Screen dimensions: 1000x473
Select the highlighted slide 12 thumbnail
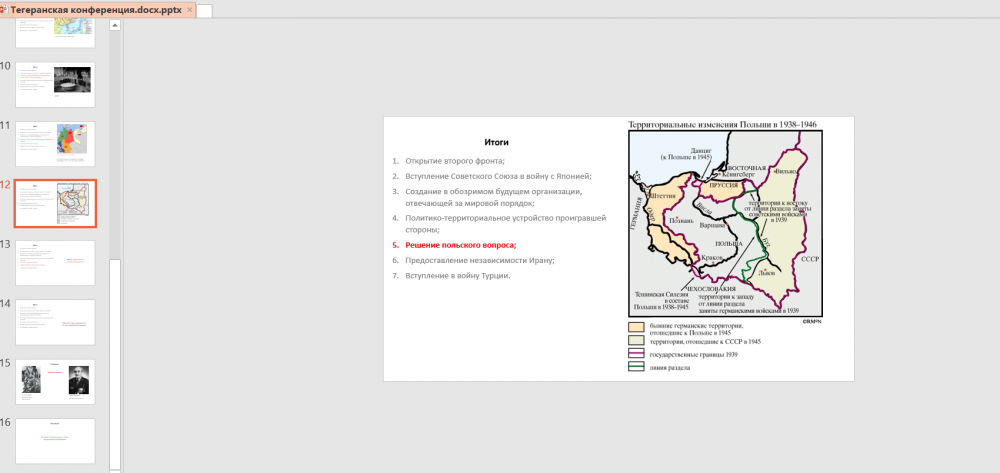(55, 204)
